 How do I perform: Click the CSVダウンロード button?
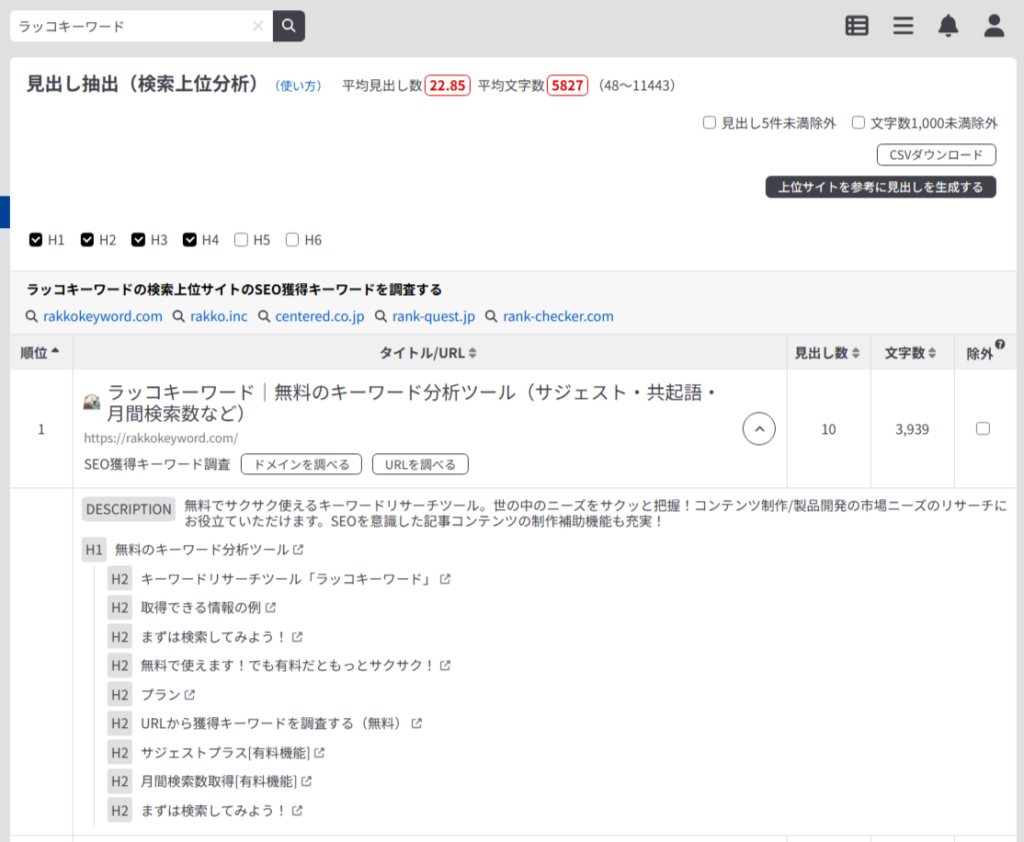click(936, 155)
